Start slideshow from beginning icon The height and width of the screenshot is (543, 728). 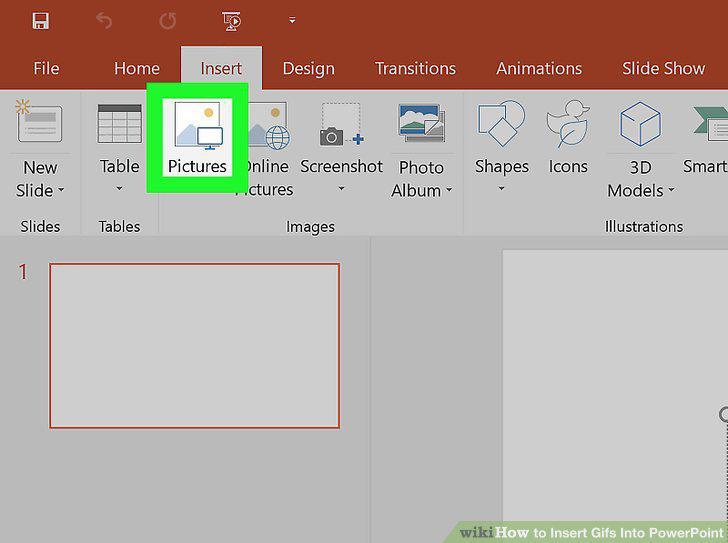coord(231,21)
